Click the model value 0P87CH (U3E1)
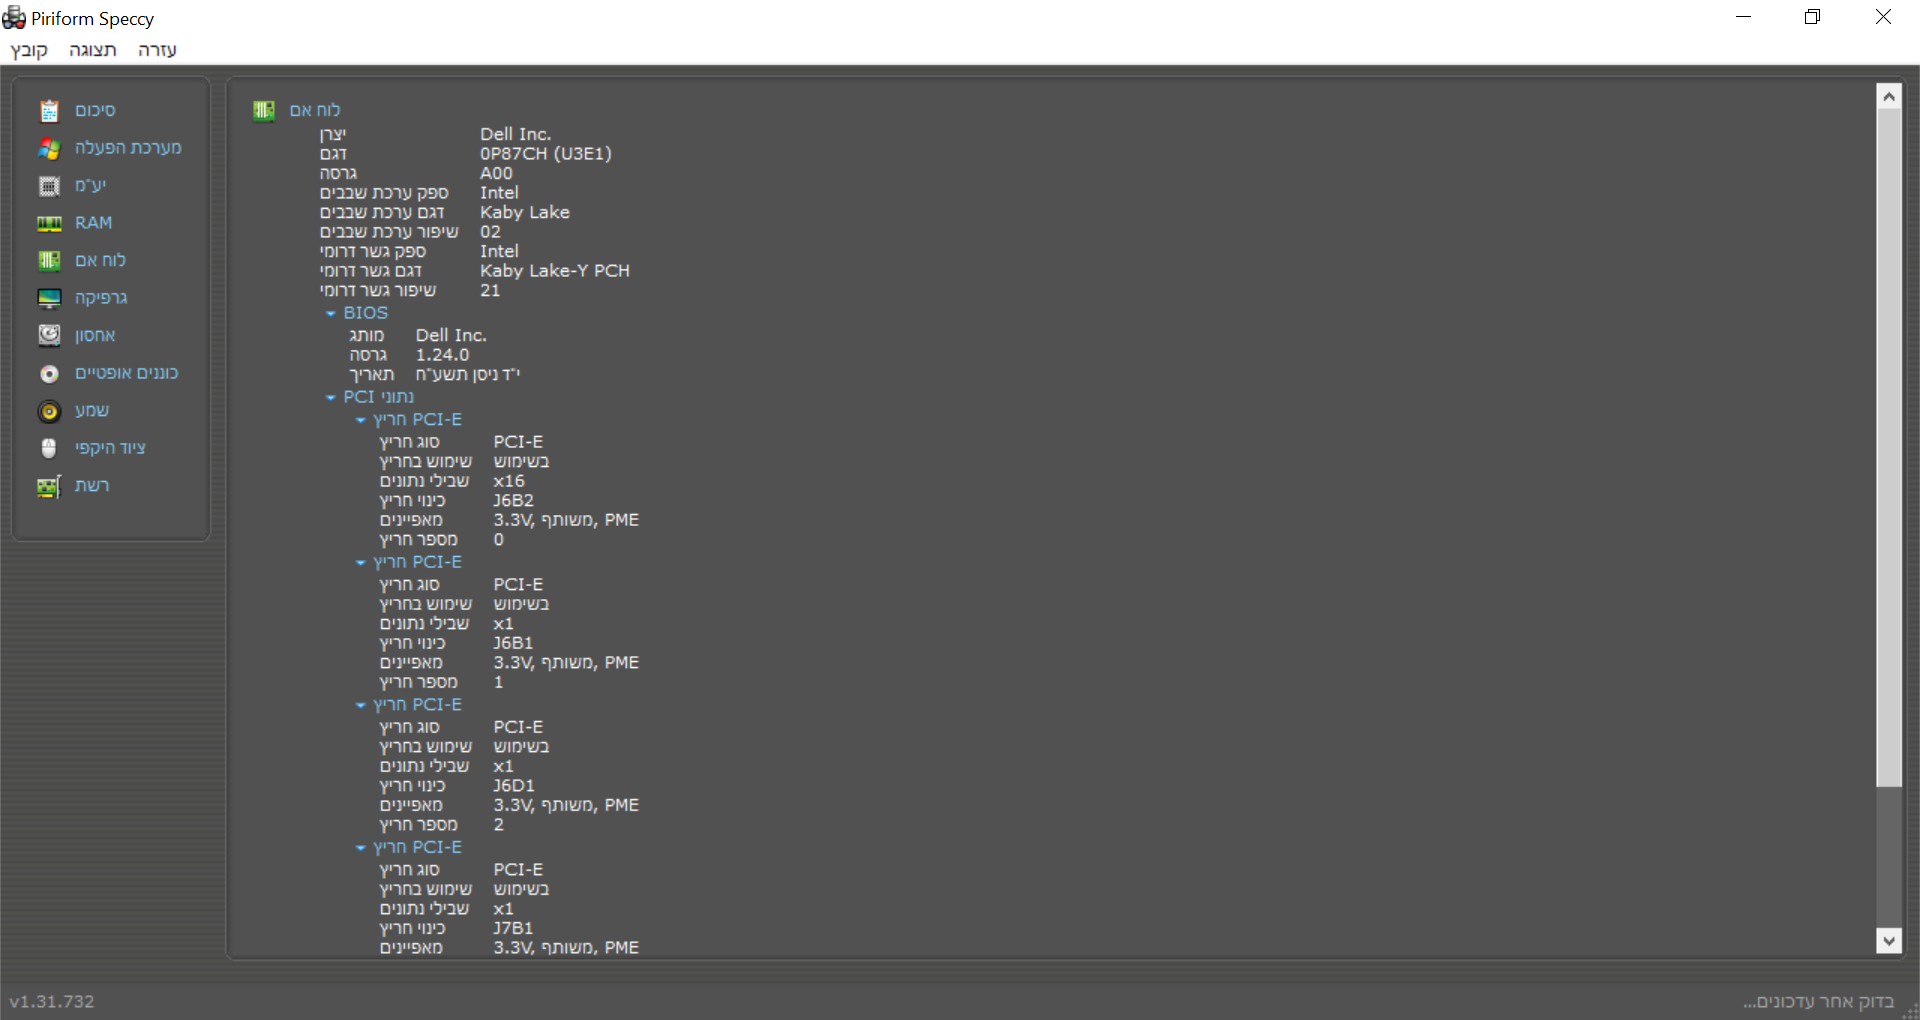Screen dimensions: 1920x1020 (546, 154)
